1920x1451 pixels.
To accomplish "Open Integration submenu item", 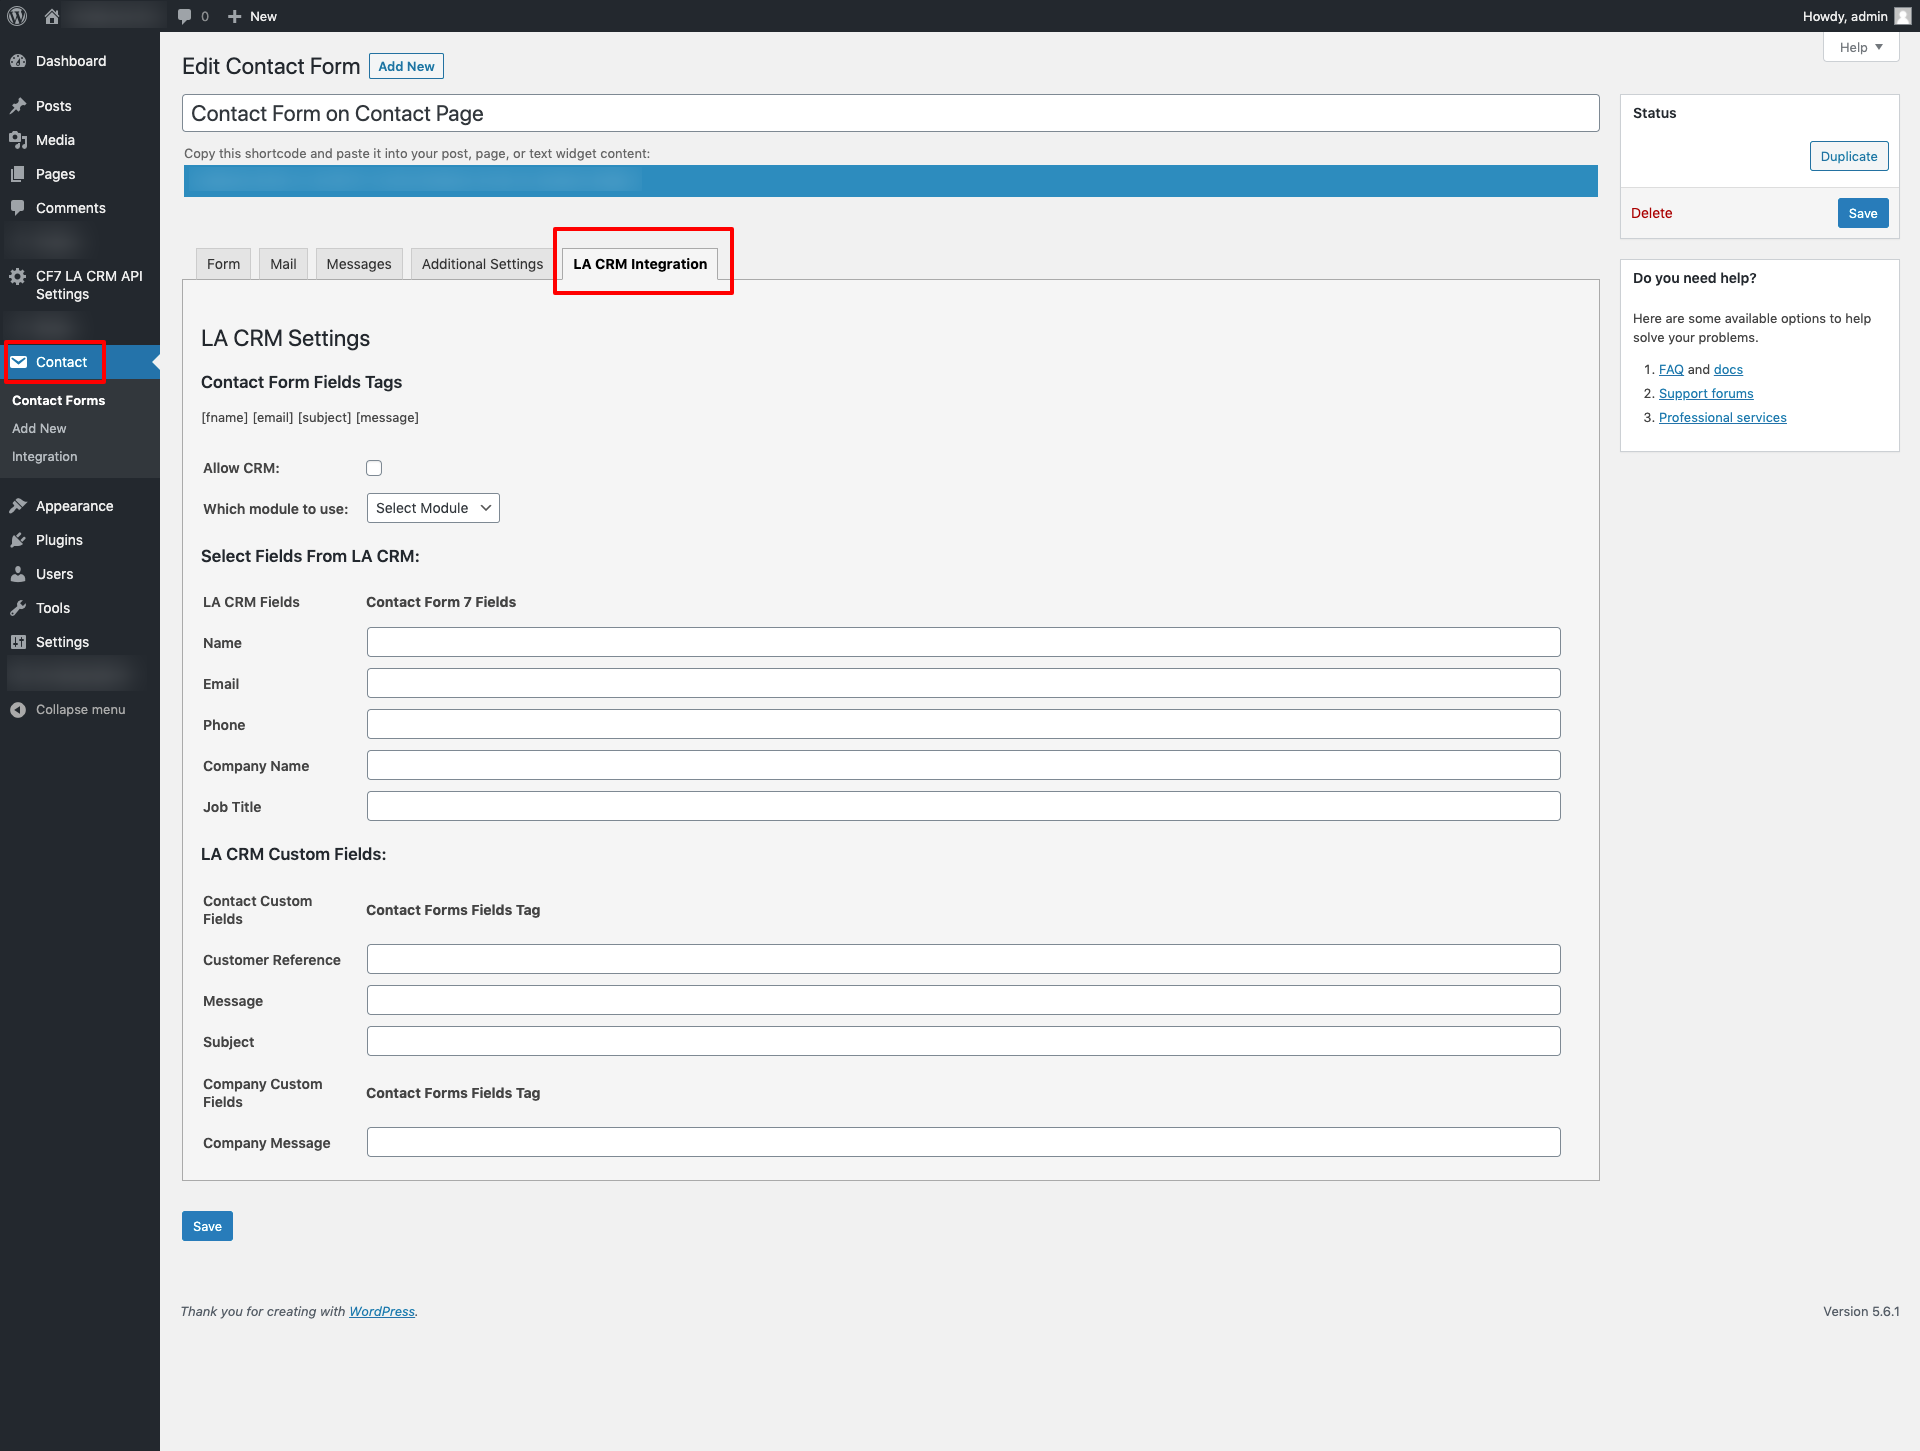I will pyautogui.click(x=44, y=456).
